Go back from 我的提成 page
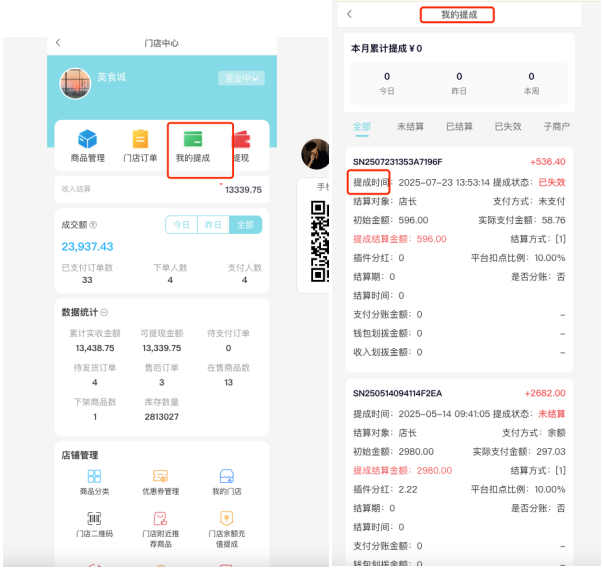 pyautogui.click(x=349, y=14)
